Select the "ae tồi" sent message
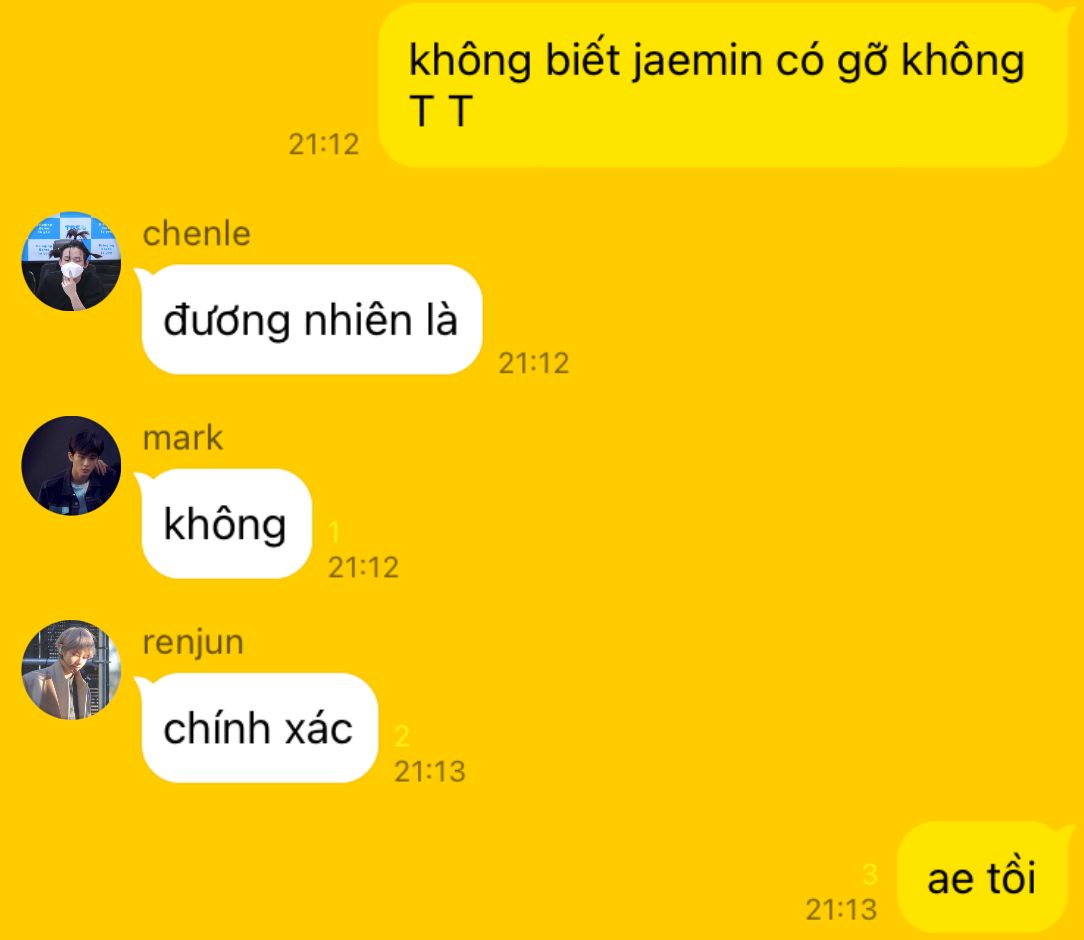 coord(982,878)
